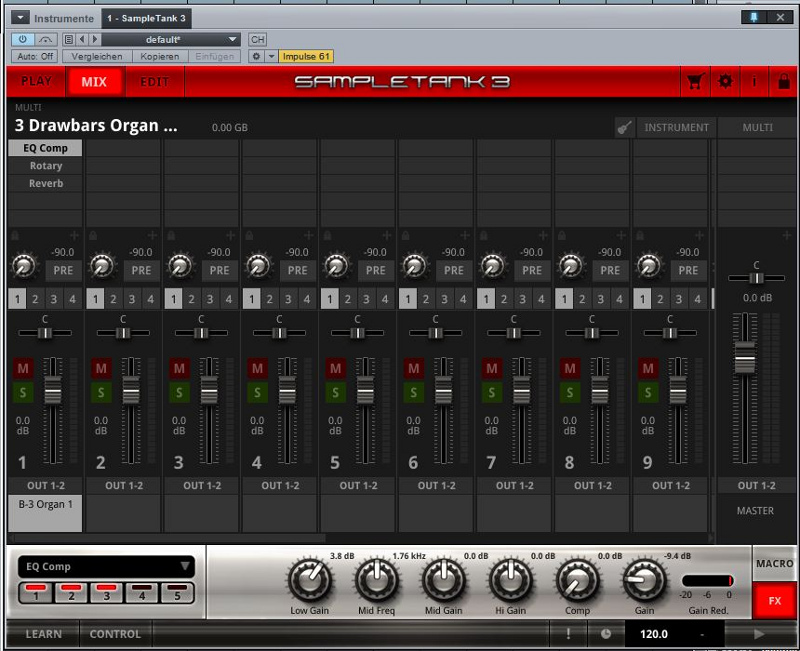This screenshot has width=800, height=651.
Task: Switch to the MIX tab
Action: 94,82
